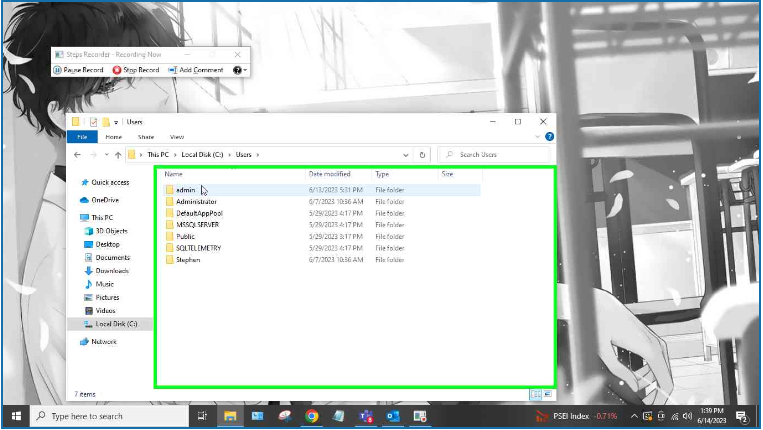Click the Properties quick access toolbar icon
763x430 pixels.
93,122
